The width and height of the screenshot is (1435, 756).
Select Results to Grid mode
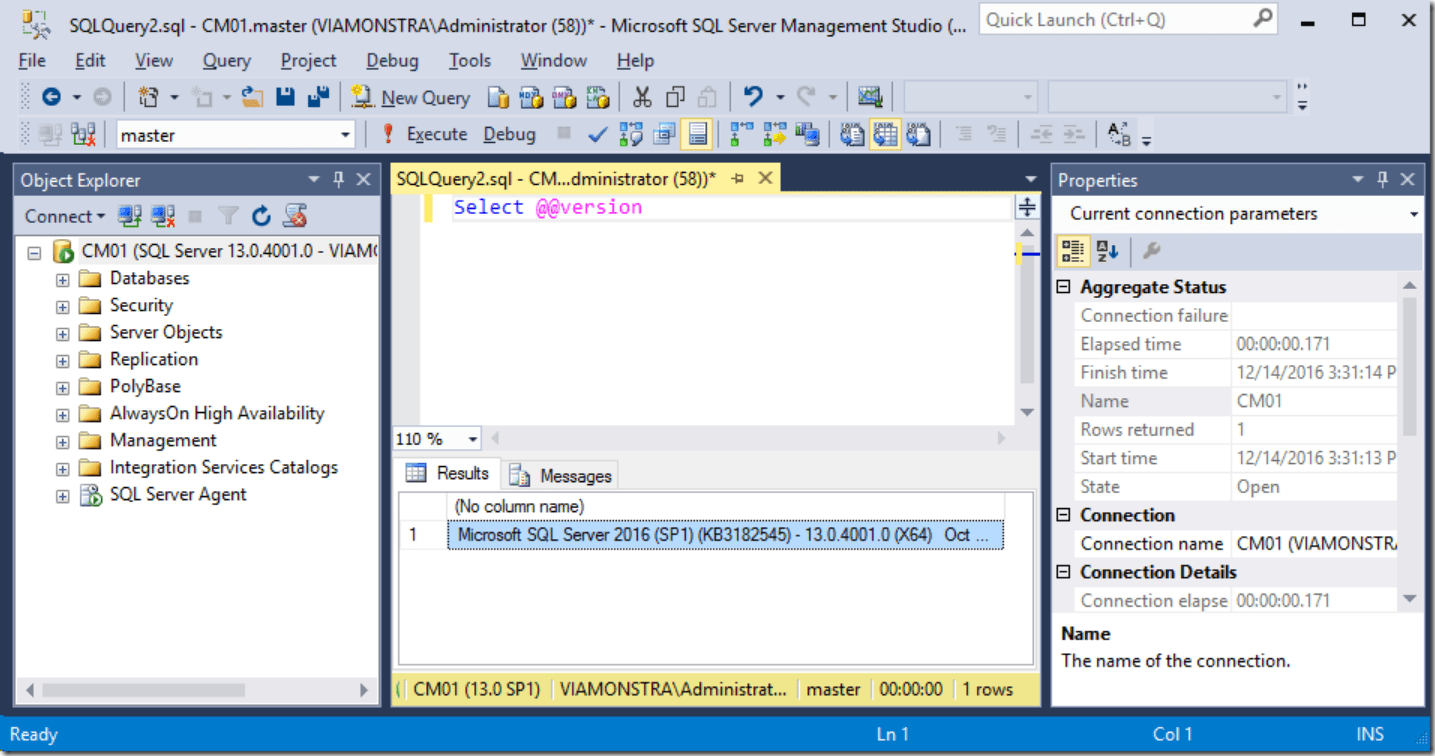[x=884, y=134]
